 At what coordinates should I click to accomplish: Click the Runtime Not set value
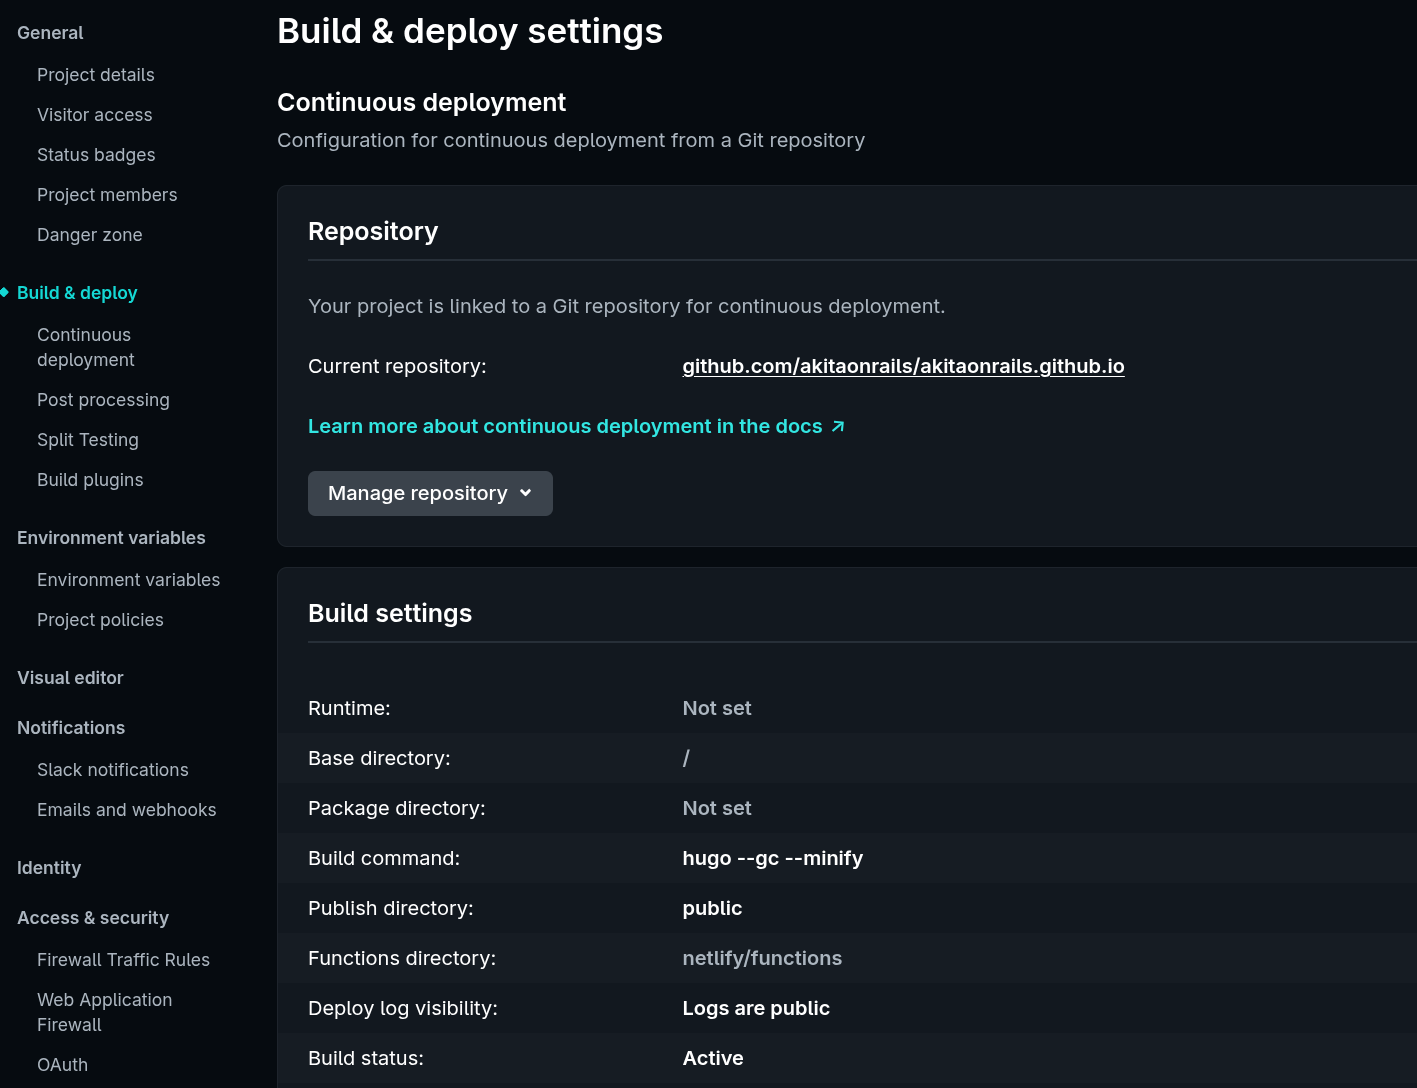717,708
